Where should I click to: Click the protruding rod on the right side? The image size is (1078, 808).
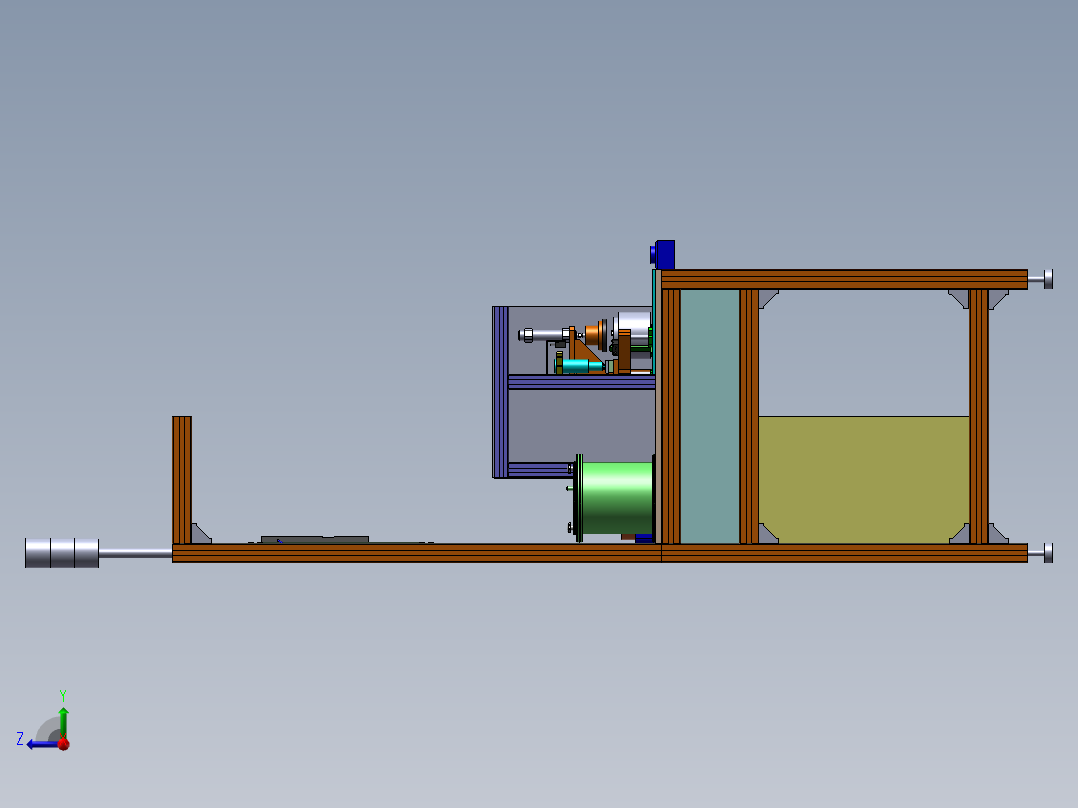[1045, 278]
